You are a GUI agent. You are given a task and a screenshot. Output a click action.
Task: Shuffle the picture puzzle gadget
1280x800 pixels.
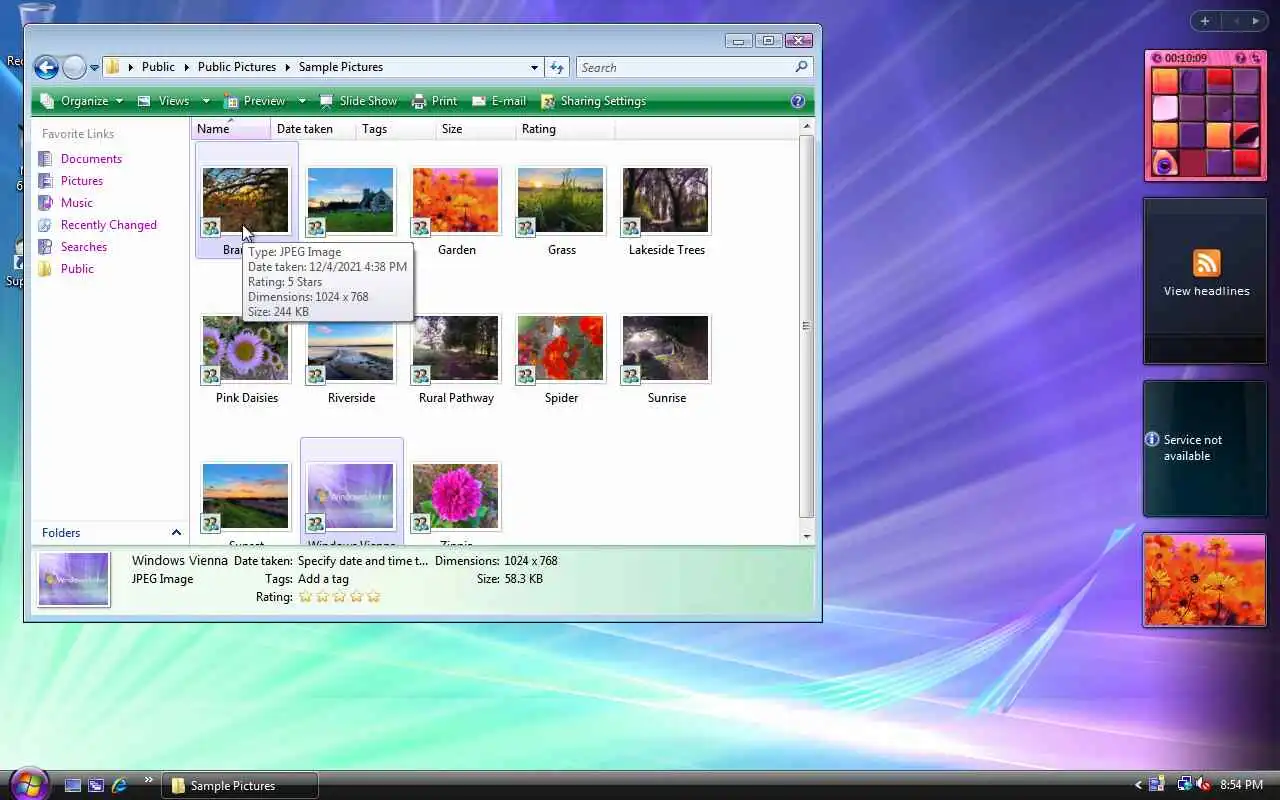(1256, 58)
